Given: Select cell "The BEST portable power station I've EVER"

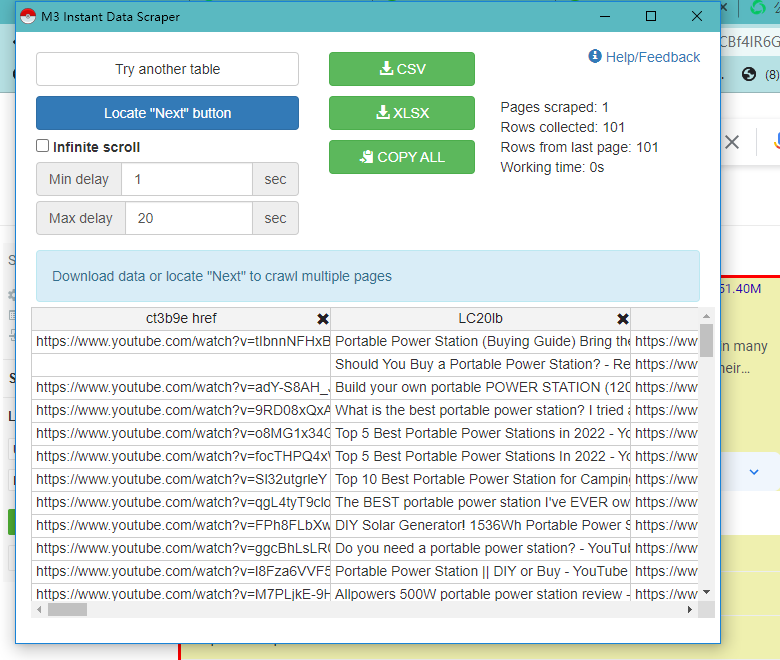Looking at the screenshot, I should (481, 502).
